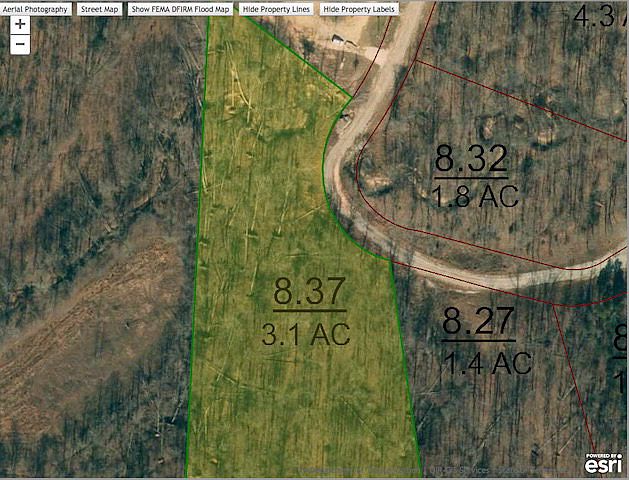Screen dimensions: 629x480
Task: Hide Property Lines on the map
Action: coord(276,9)
